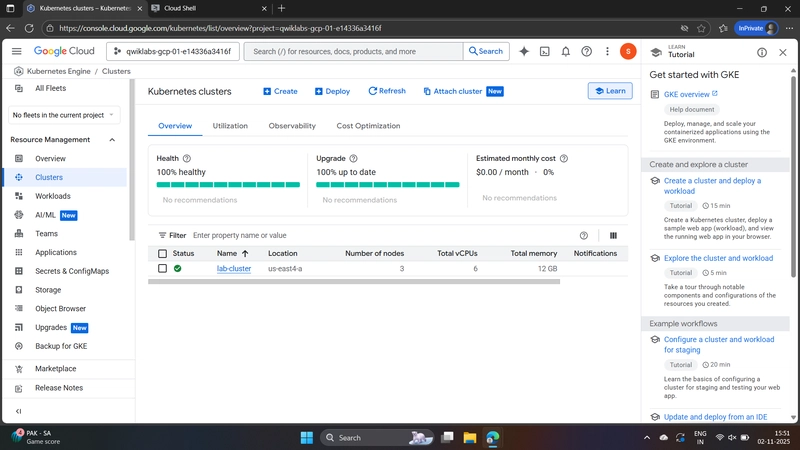Collapse the Resource Management section
This screenshot has width=800, height=450.
[112, 140]
